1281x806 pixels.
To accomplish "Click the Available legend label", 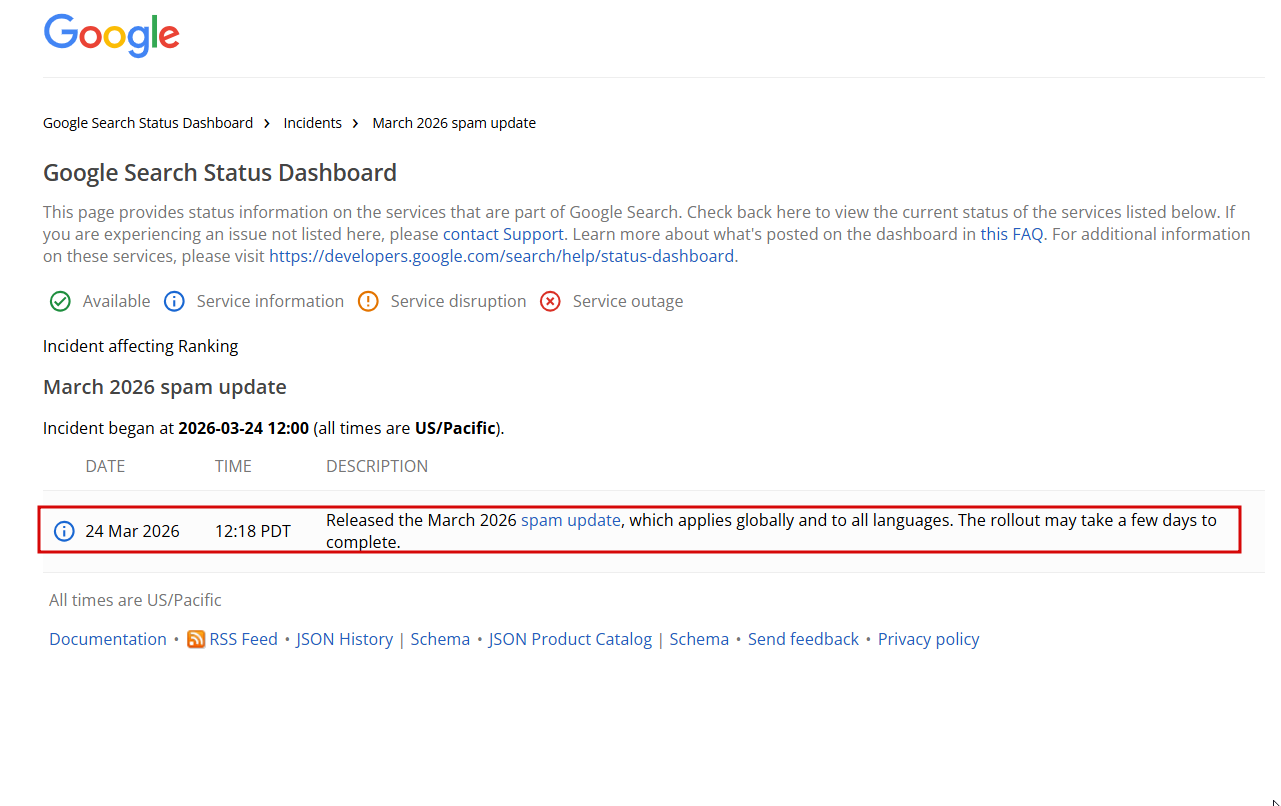I will coord(116,301).
